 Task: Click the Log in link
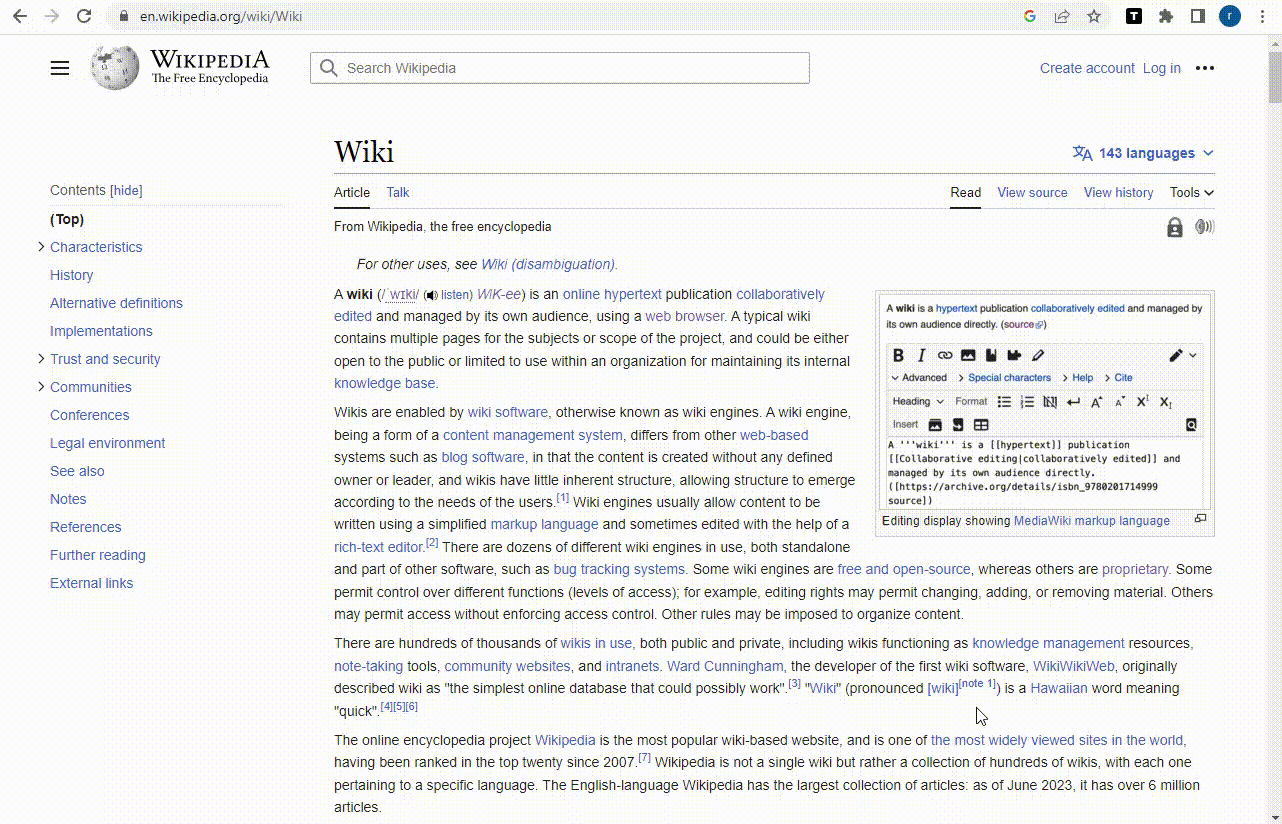[x=1161, y=68]
